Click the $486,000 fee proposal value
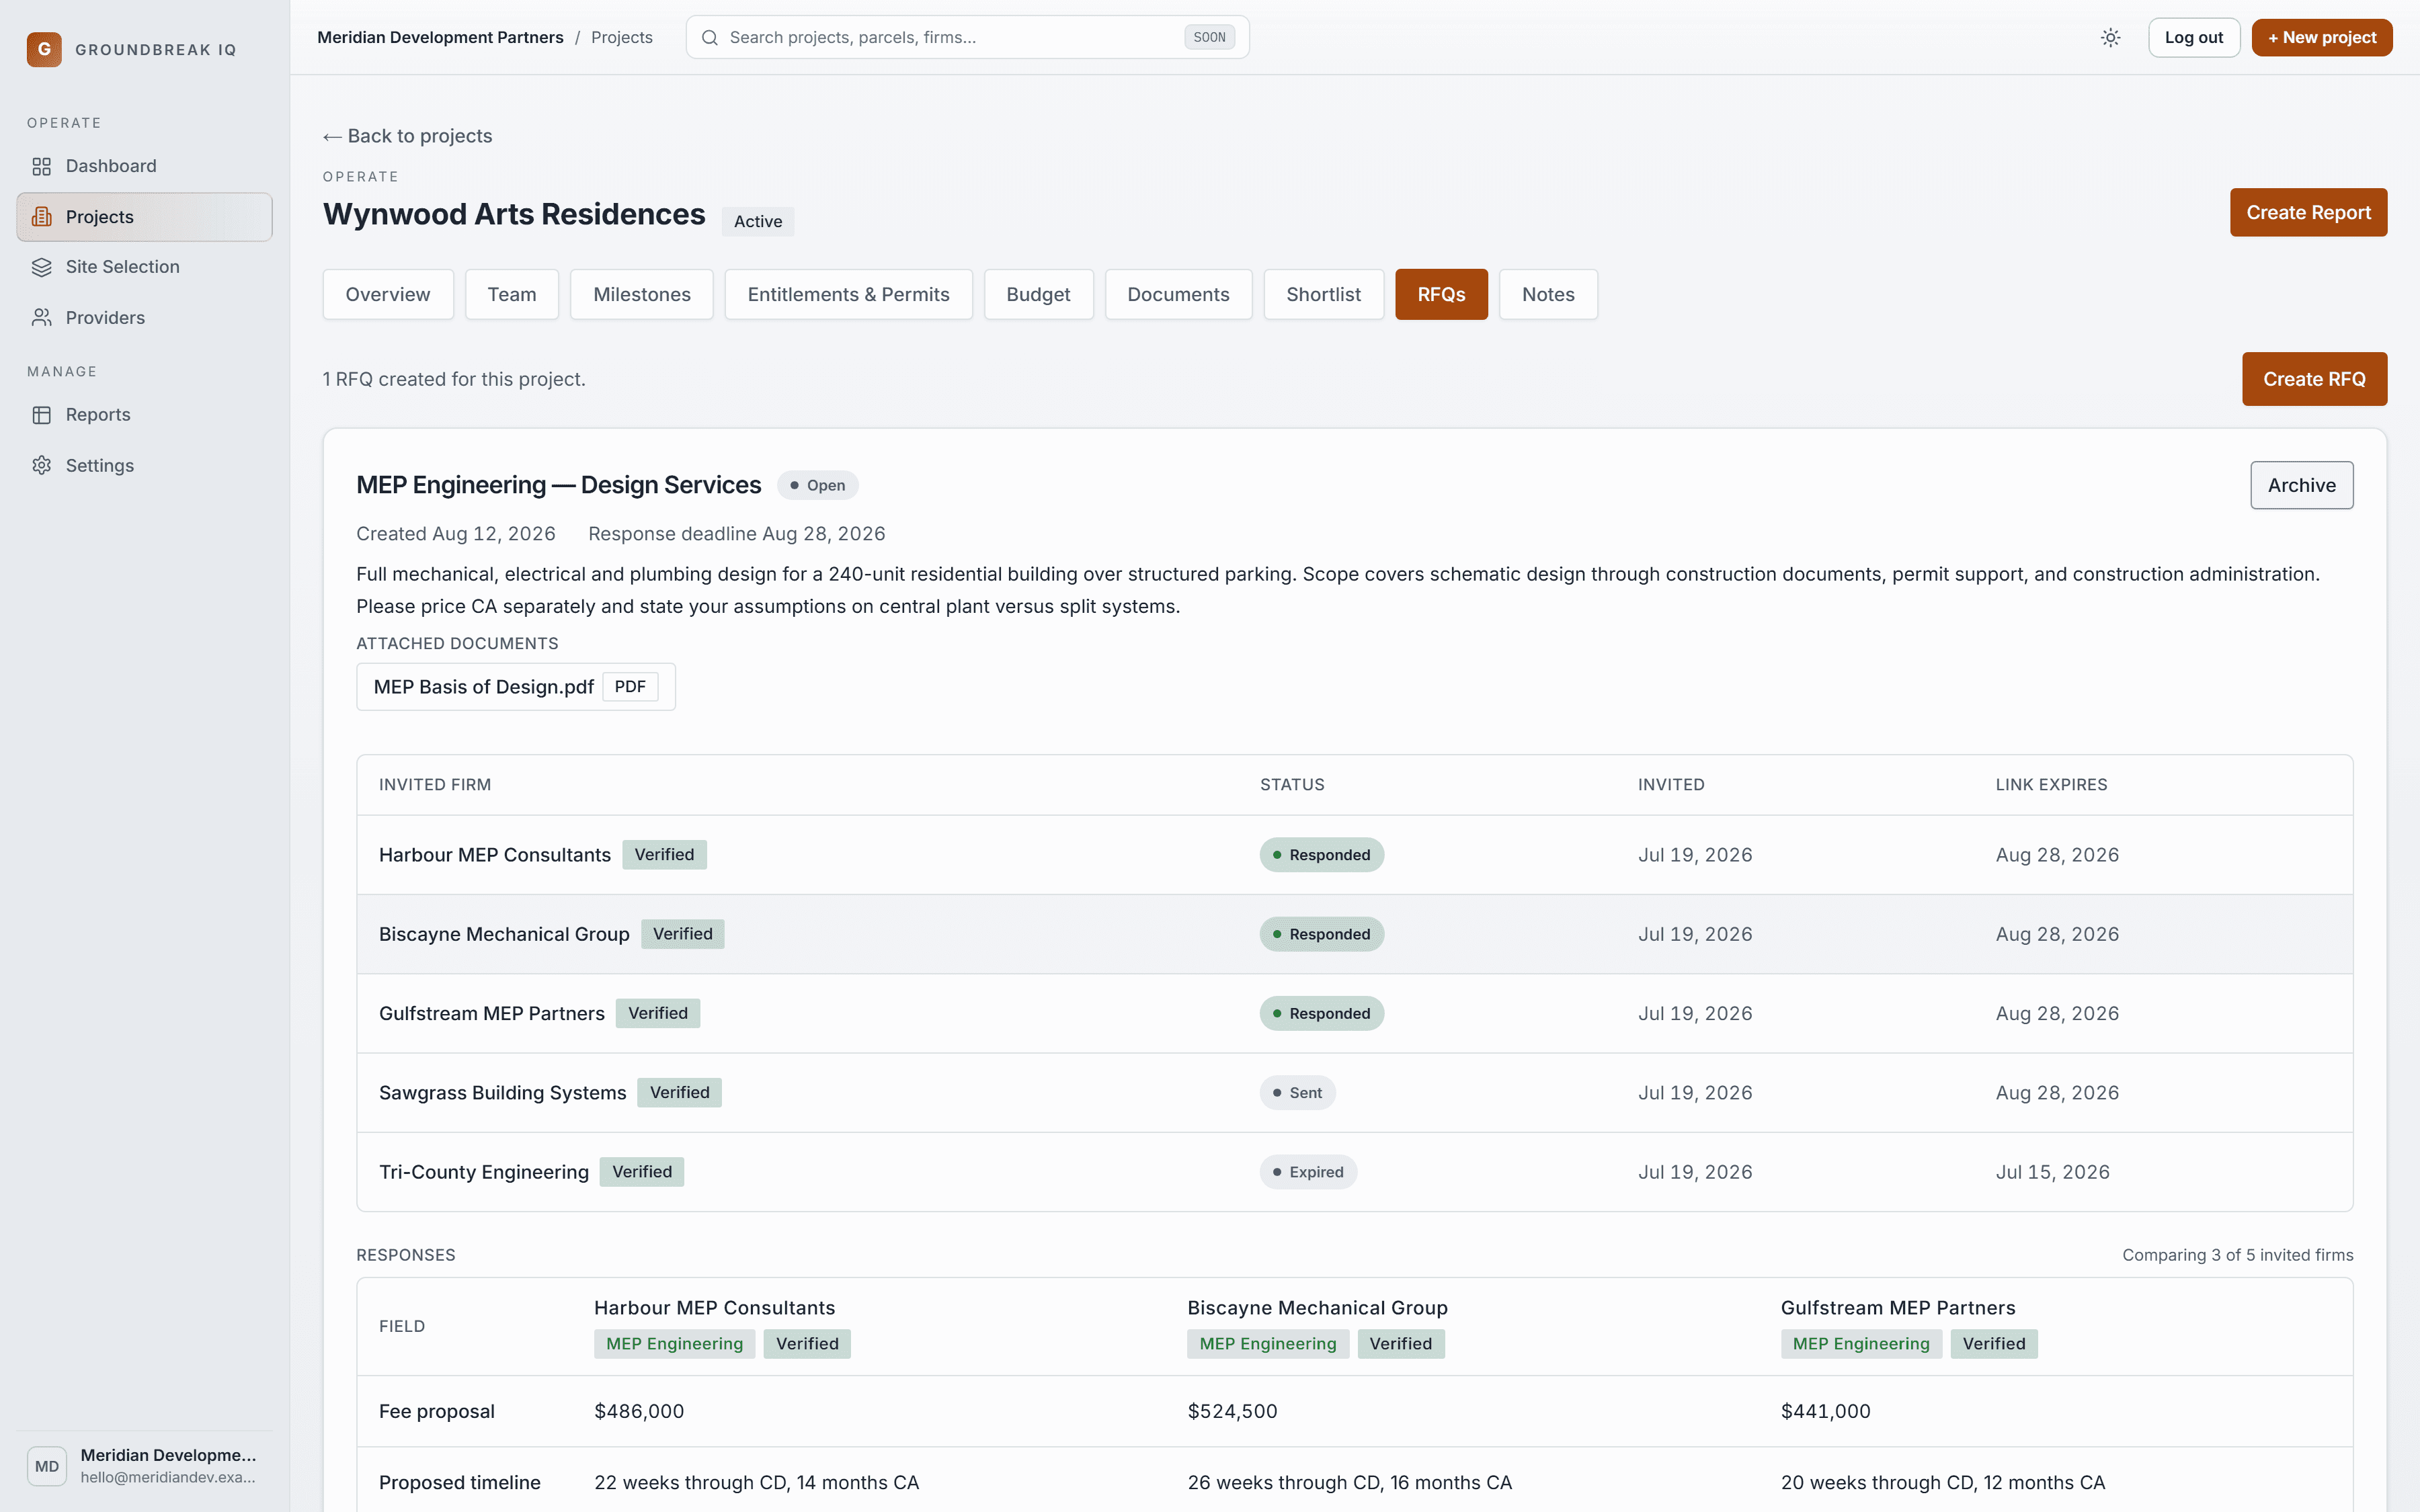 [639, 1412]
